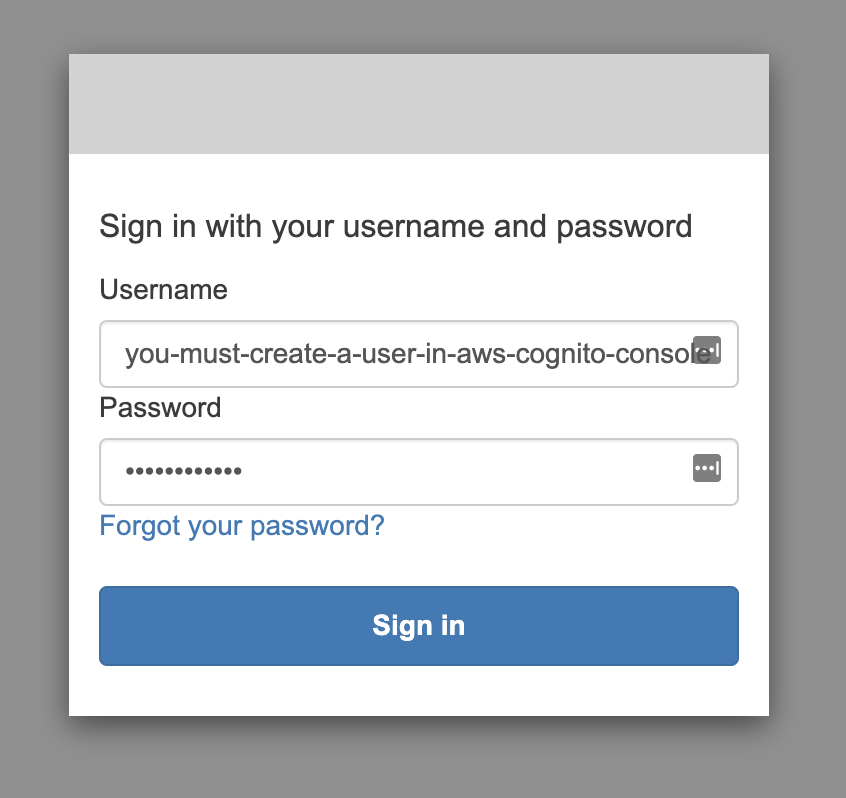
Task: Place cursor after the last password dot
Action: tap(243, 471)
